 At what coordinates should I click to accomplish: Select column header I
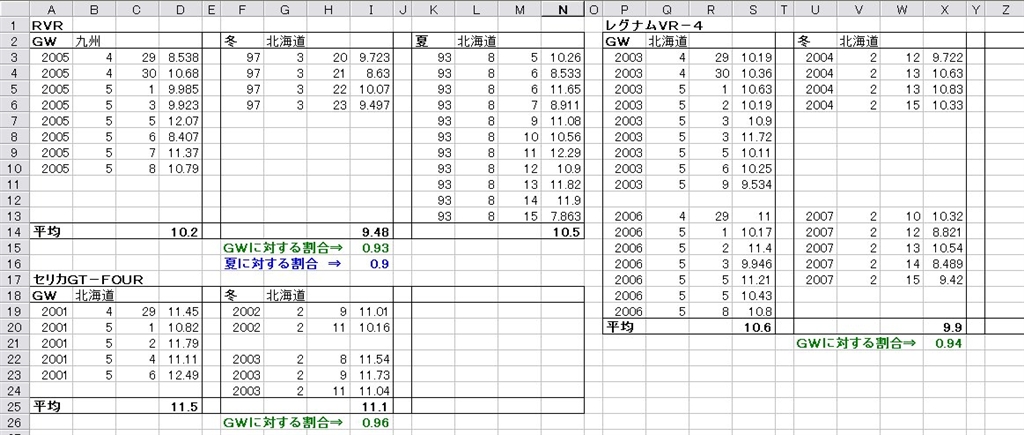pos(371,8)
